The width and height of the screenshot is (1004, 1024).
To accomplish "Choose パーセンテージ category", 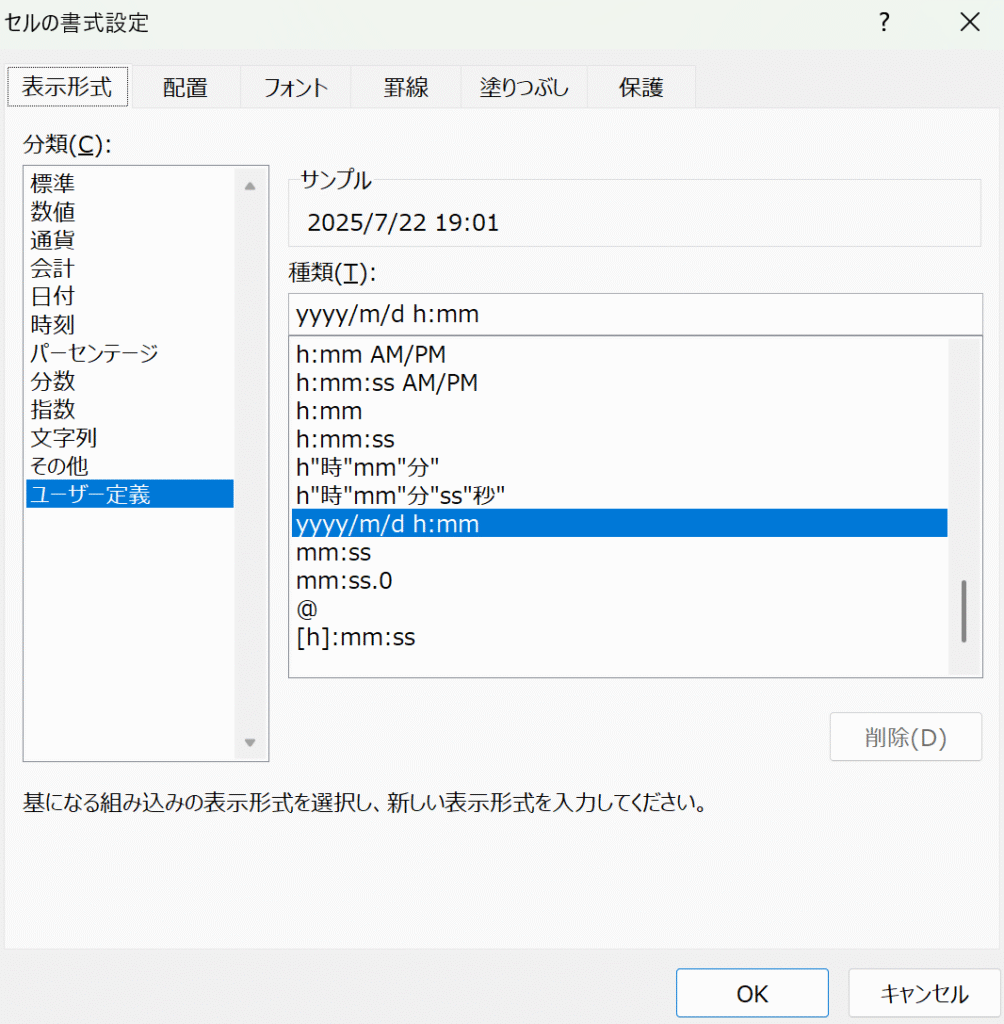I will (x=130, y=353).
